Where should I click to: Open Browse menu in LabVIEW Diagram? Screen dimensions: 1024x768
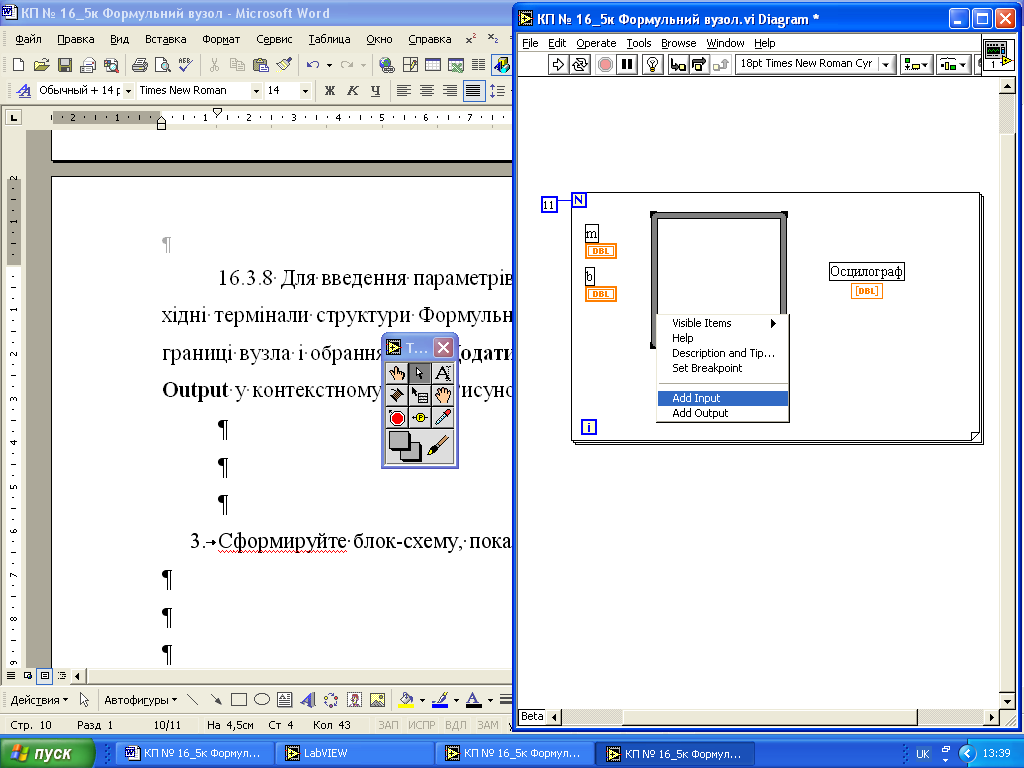pos(679,43)
